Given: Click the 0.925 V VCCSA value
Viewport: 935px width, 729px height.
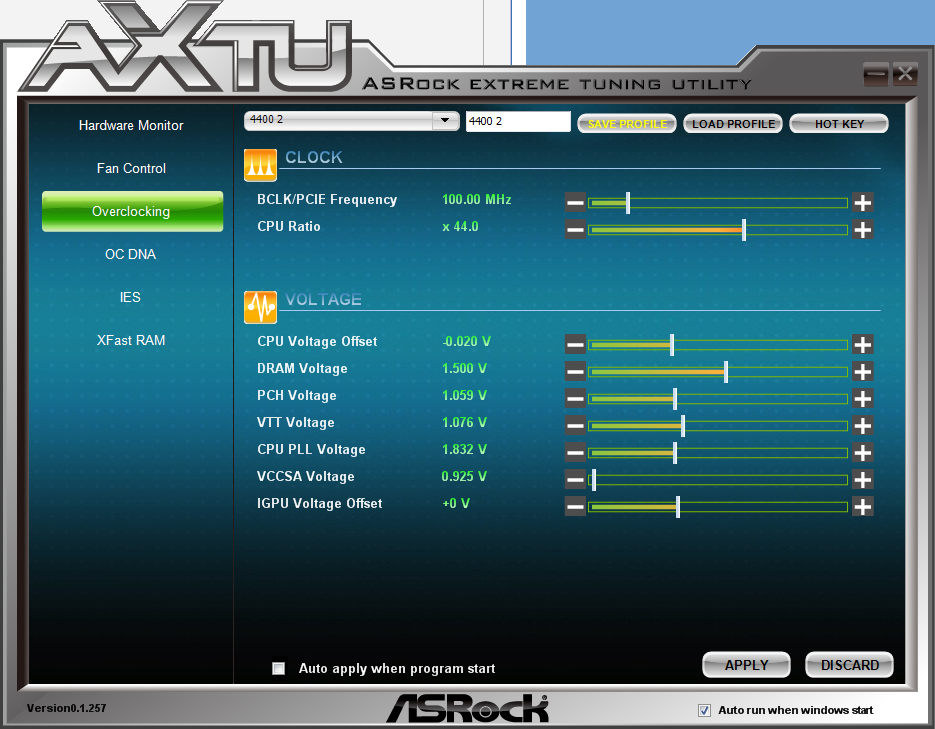Looking at the screenshot, I should pyautogui.click(x=464, y=476).
